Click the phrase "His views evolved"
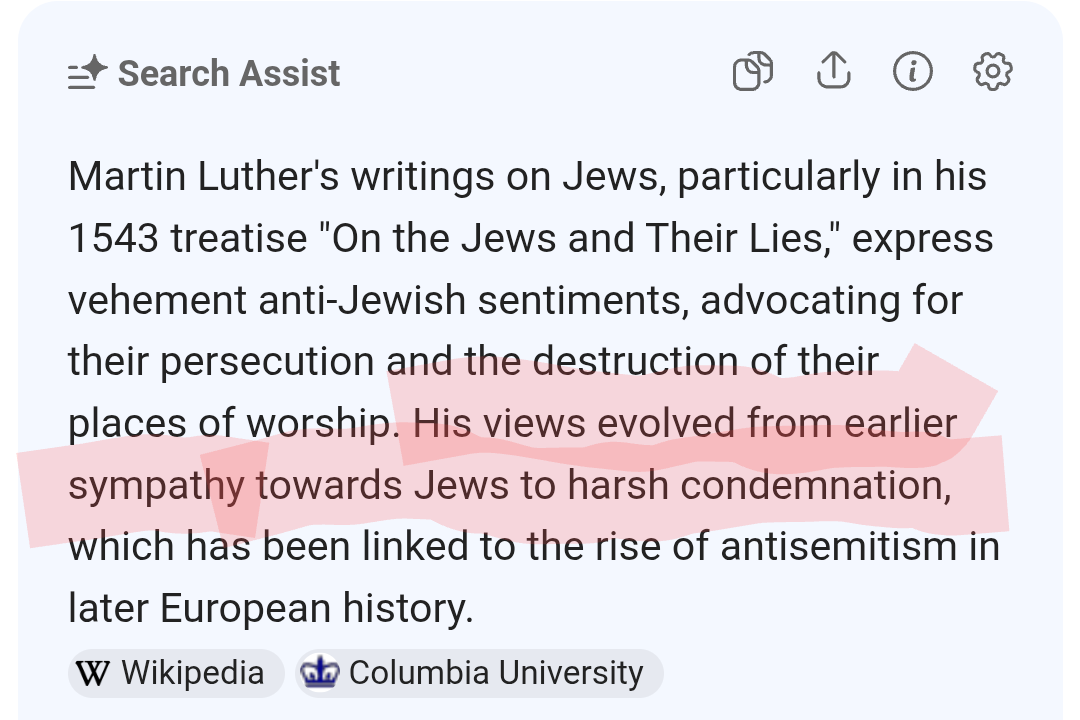The image size is (1080, 720). coord(574,423)
